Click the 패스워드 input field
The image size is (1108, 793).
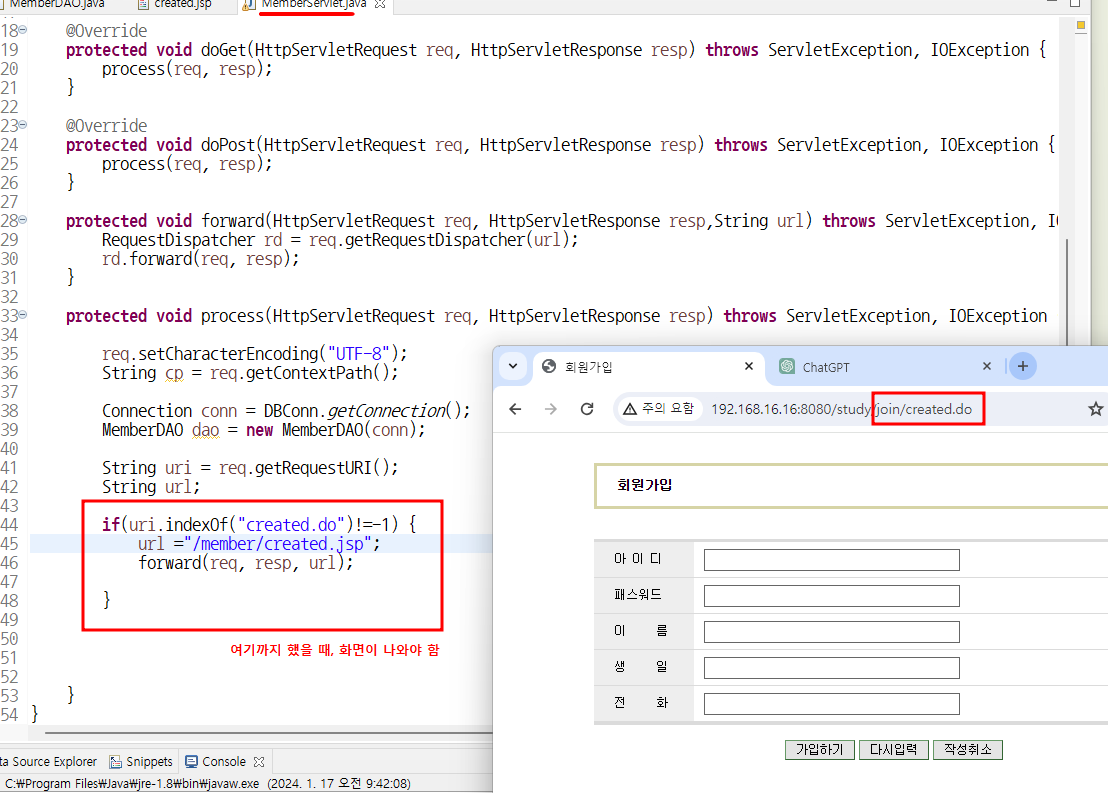pyautogui.click(x=832, y=596)
